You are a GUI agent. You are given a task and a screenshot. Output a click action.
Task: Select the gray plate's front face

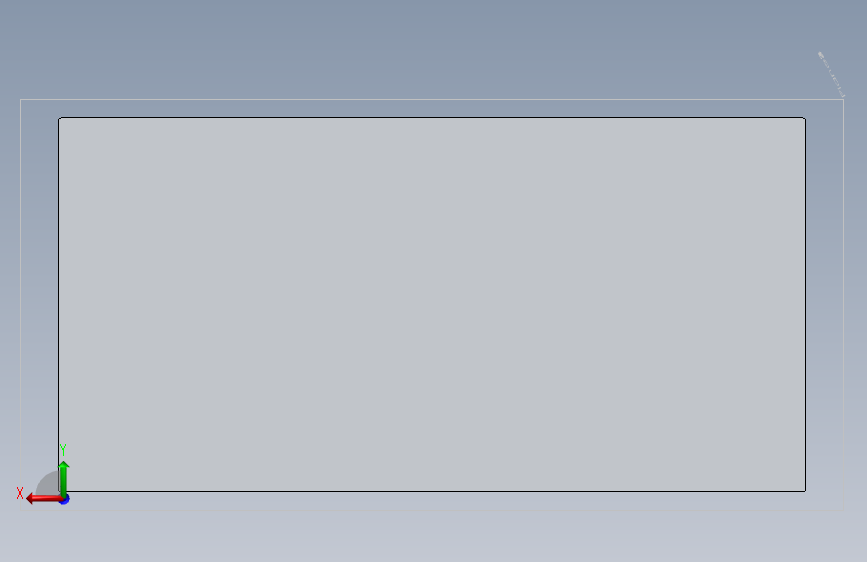(432, 304)
